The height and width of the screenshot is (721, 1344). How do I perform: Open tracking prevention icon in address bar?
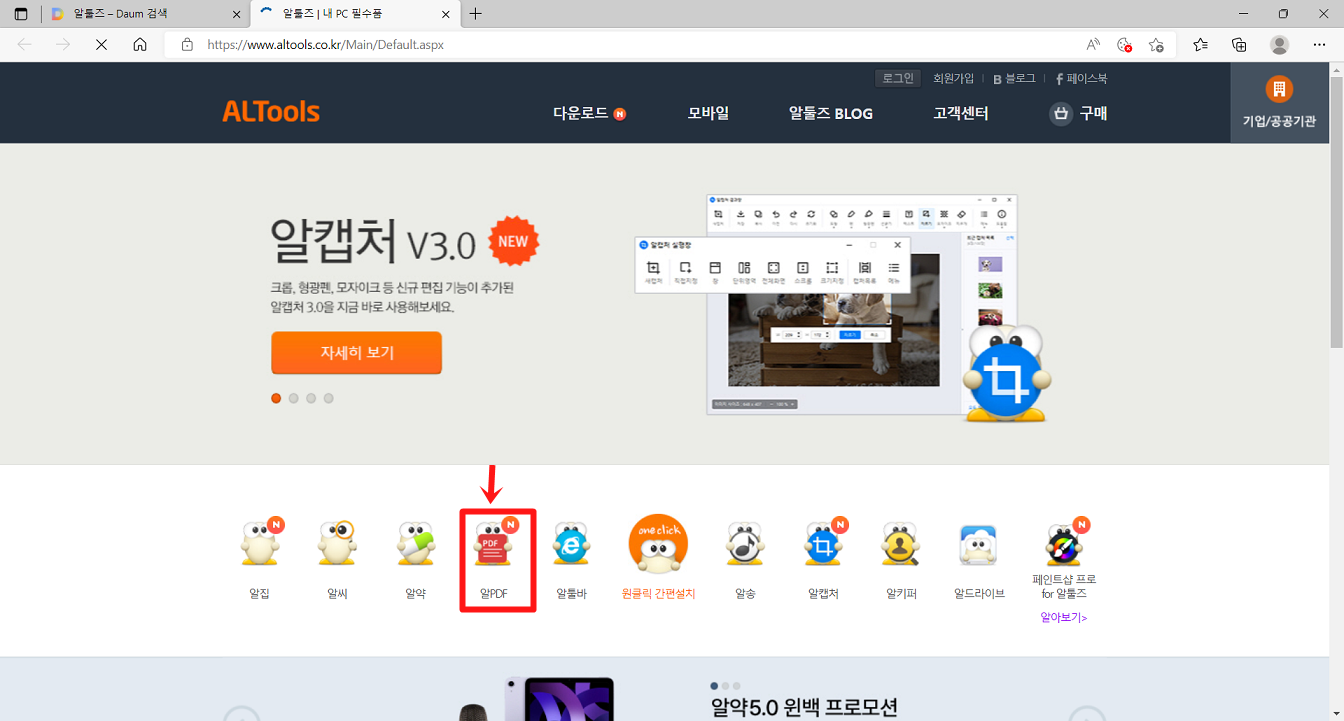click(x=1124, y=45)
